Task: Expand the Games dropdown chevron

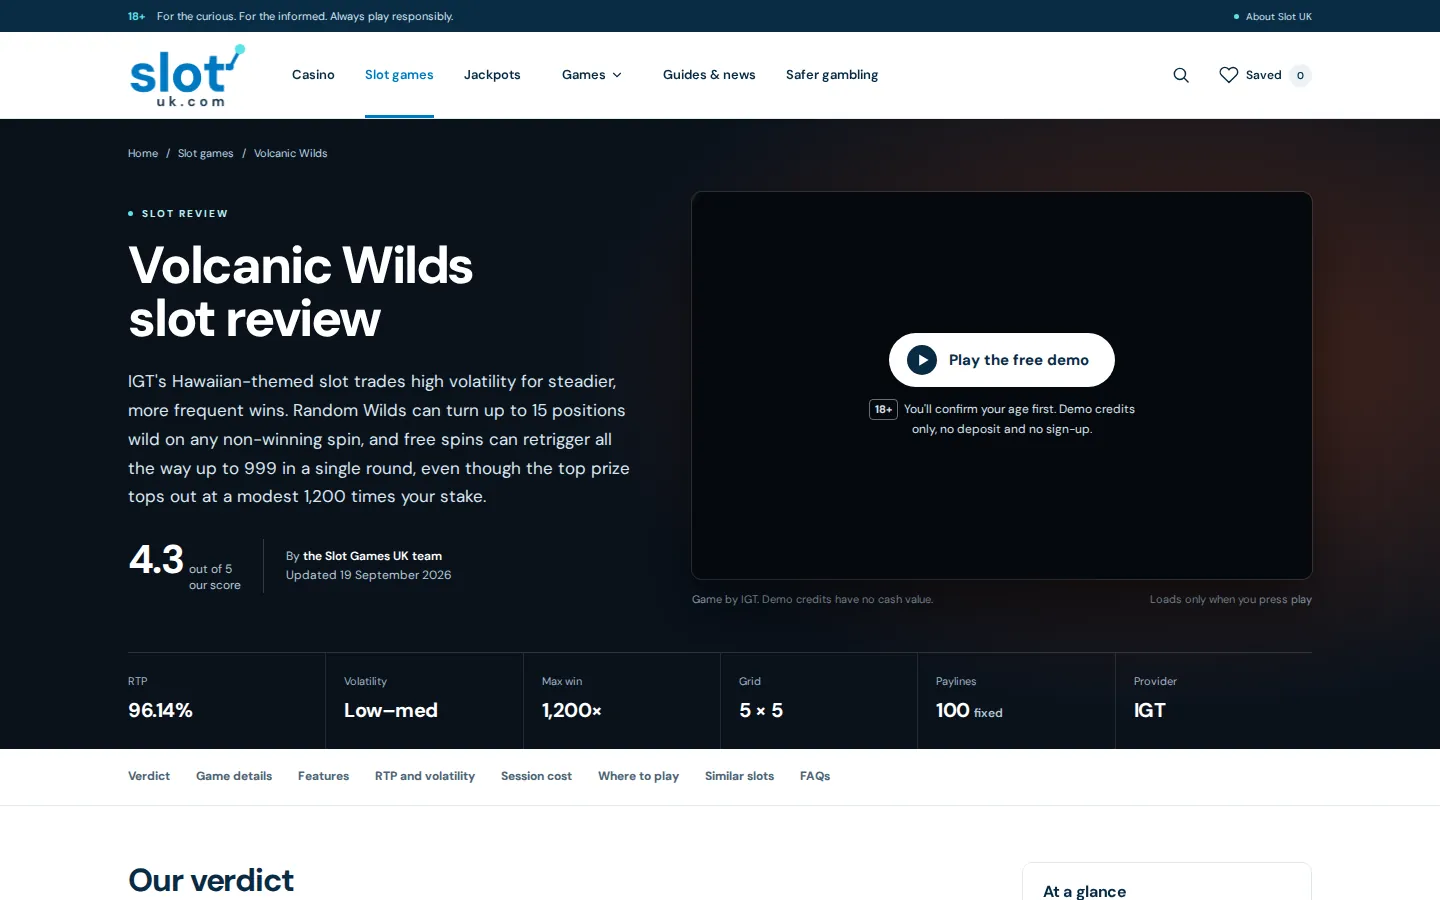Action: tap(617, 75)
